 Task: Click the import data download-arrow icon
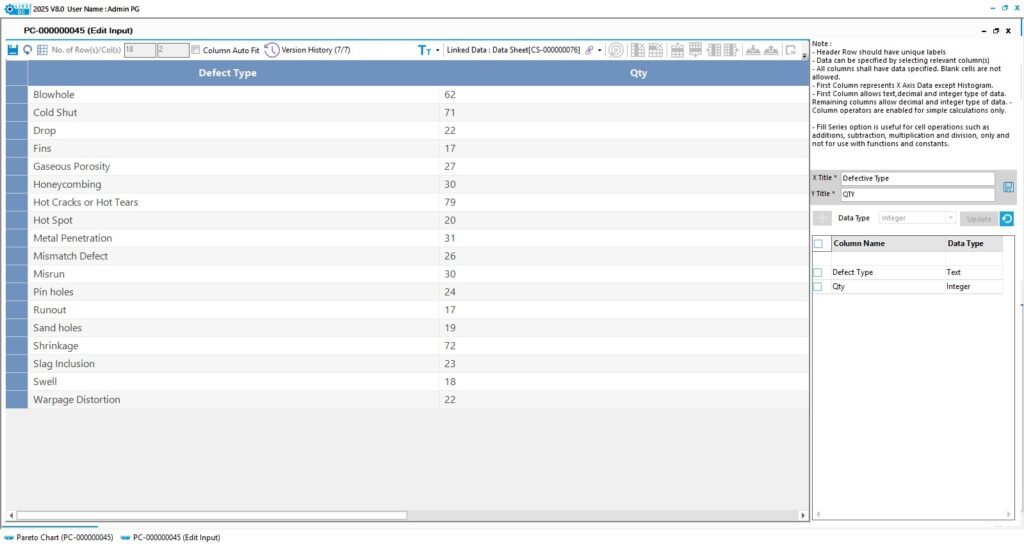pos(753,50)
